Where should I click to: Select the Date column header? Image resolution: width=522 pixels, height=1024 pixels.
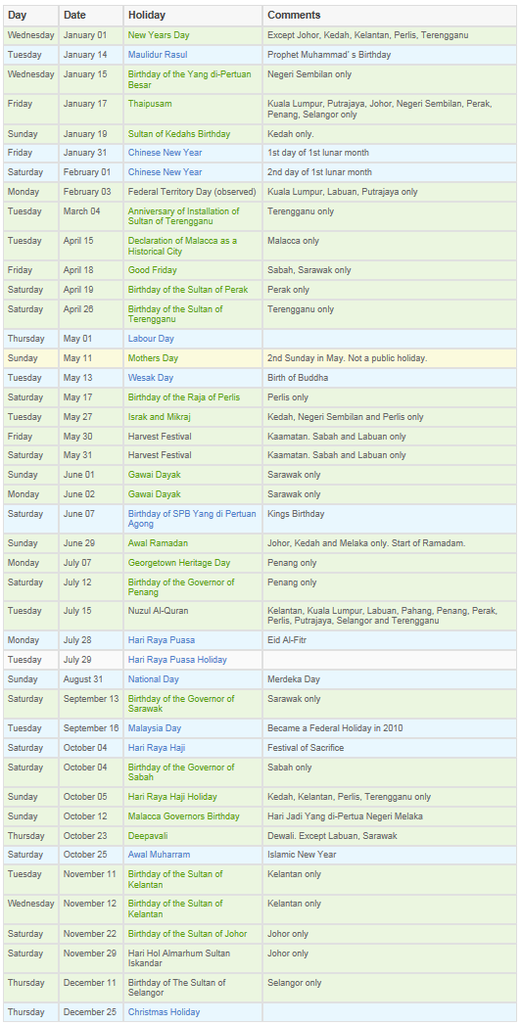pos(74,15)
